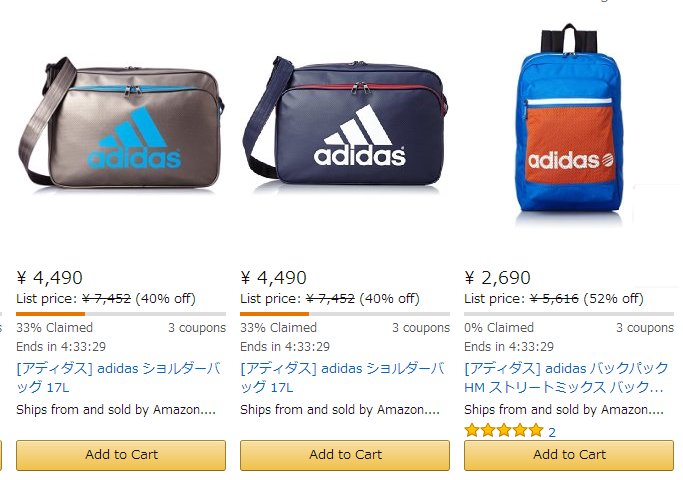Screen dimensions: 683x480
Task: Click the ¥ 2,690 backpack price
Action: click(498, 278)
